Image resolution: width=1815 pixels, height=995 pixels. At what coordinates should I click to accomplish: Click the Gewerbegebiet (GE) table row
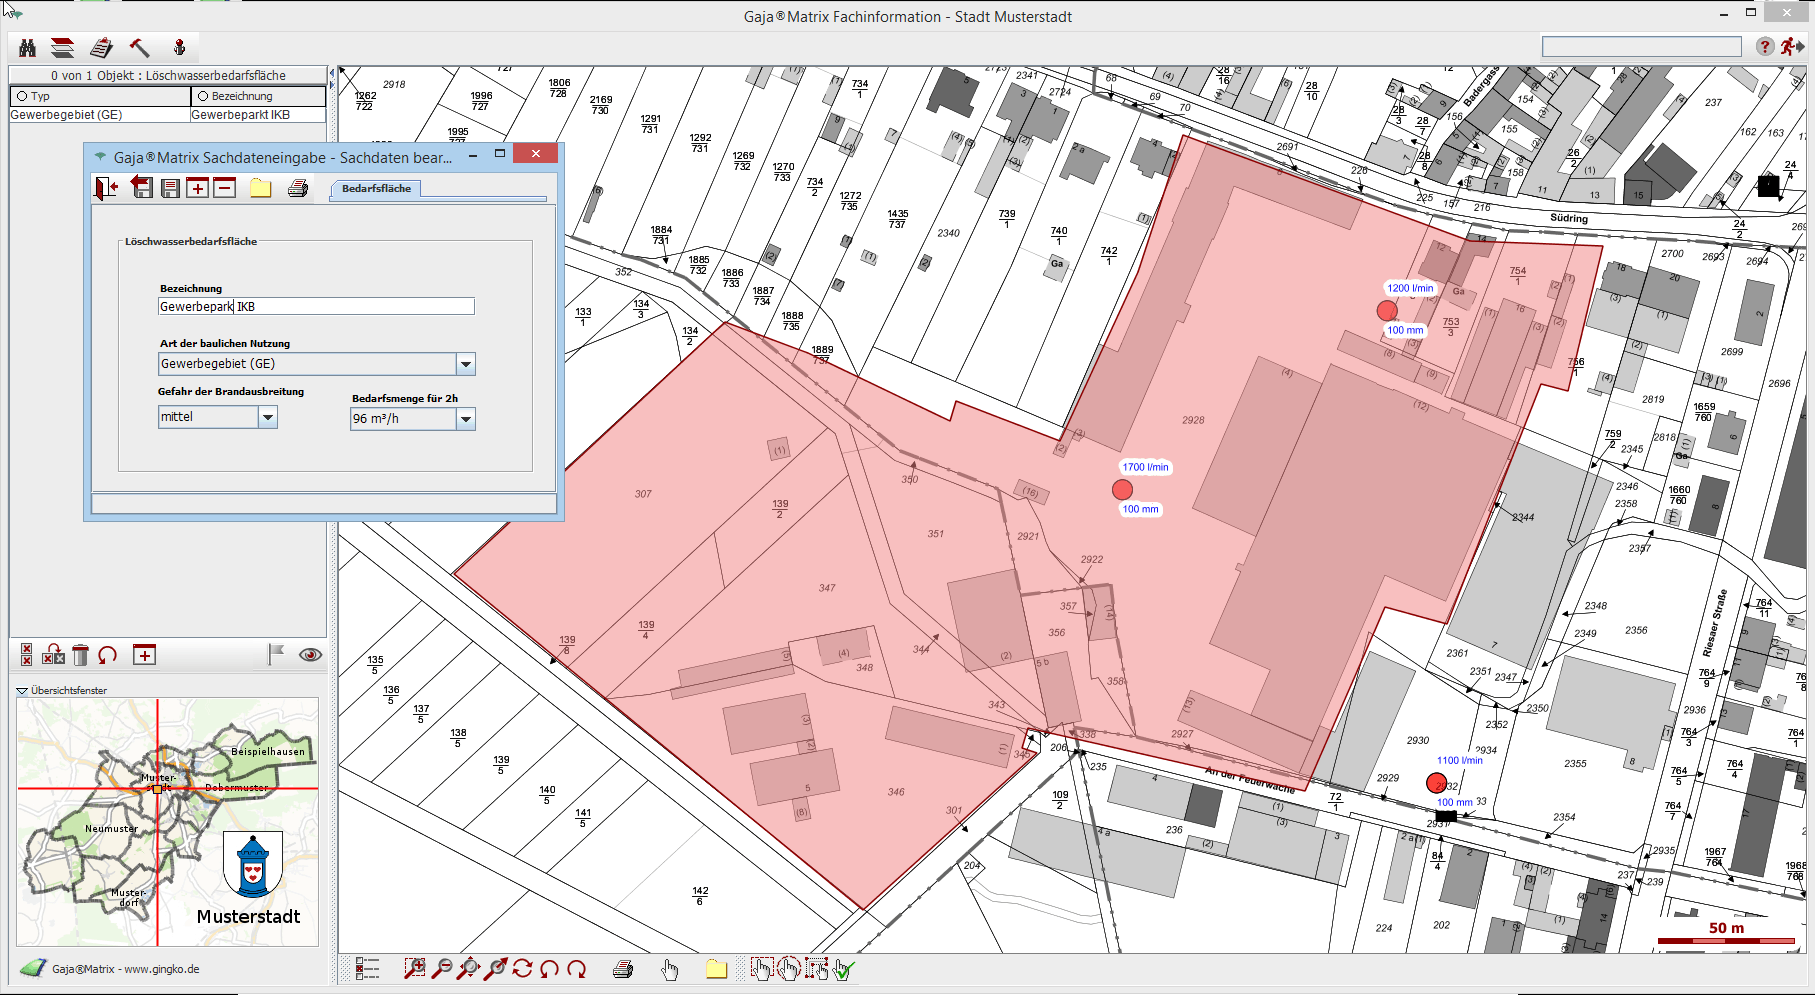pyautogui.click(x=66, y=115)
